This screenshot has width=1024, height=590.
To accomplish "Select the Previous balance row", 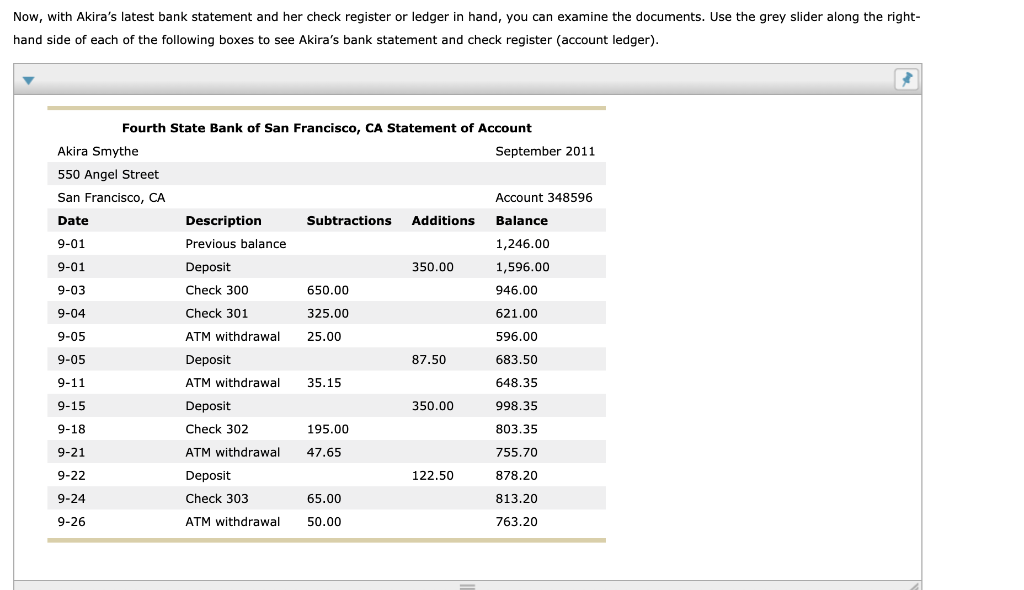I will tap(235, 243).
